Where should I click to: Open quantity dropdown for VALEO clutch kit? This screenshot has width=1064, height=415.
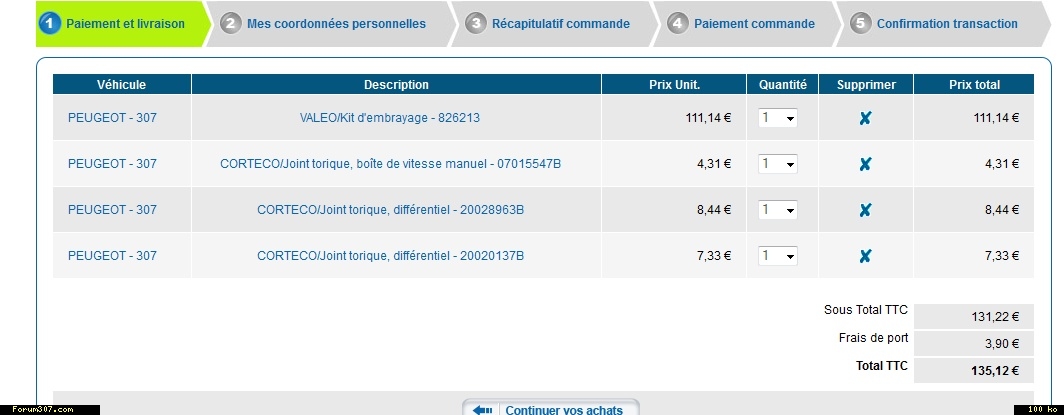click(x=778, y=118)
